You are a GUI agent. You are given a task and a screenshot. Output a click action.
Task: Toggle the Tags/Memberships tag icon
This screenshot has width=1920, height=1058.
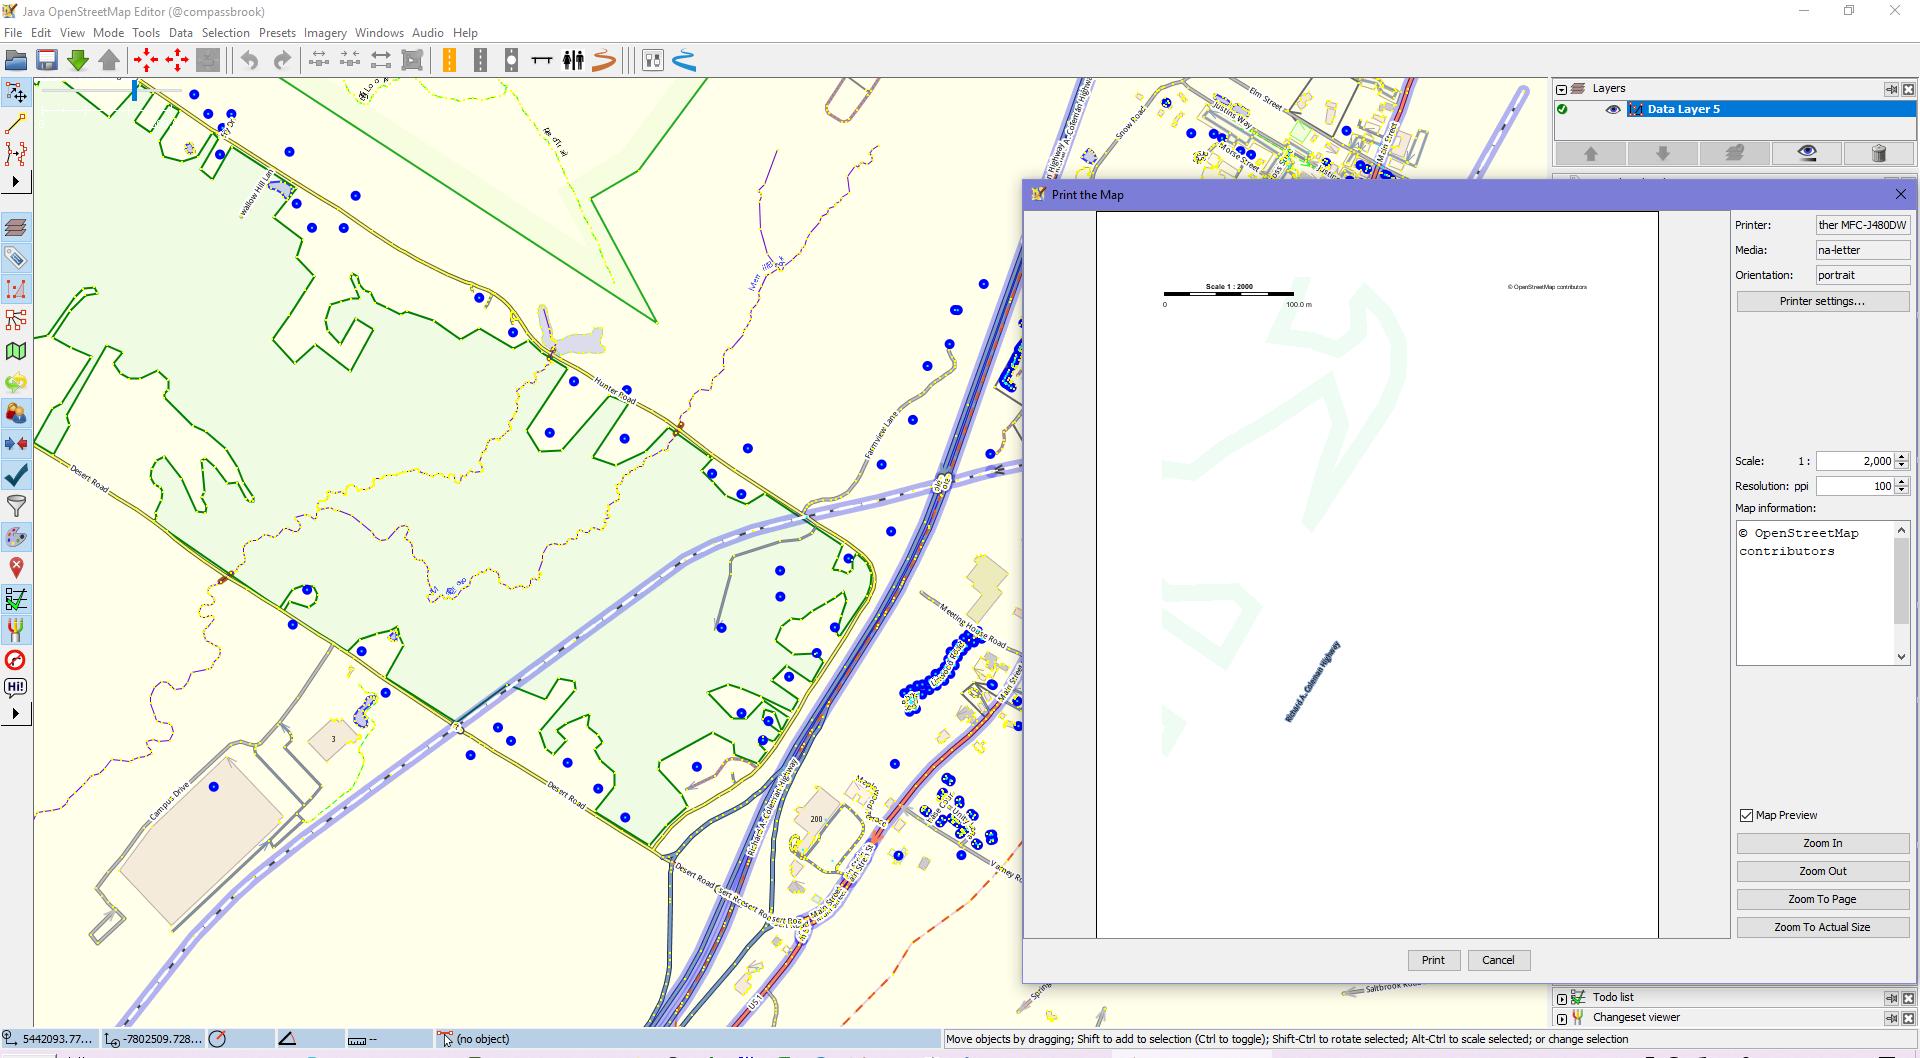click(x=16, y=258)
